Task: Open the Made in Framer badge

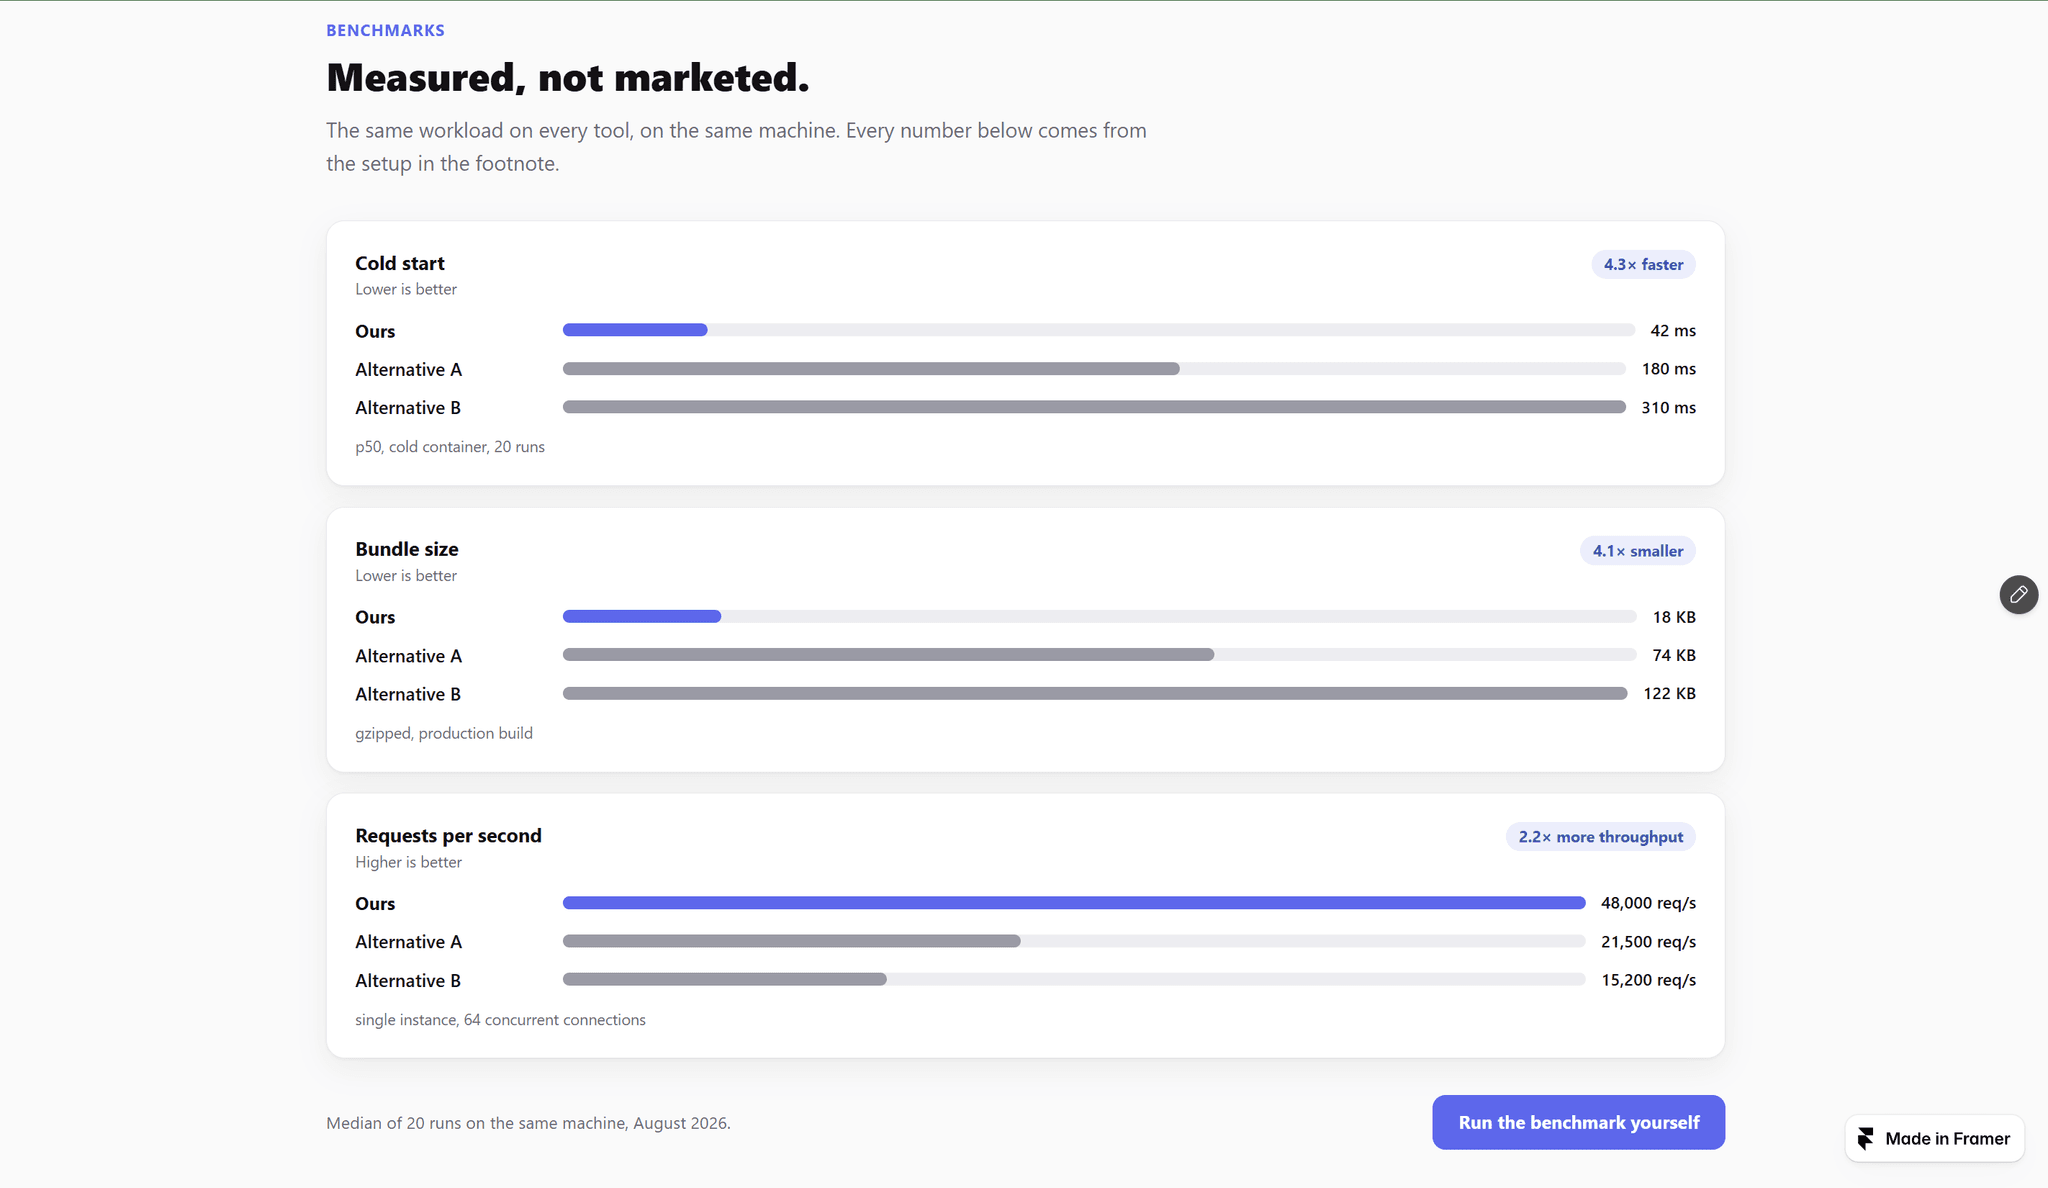Action: 1934,1138
